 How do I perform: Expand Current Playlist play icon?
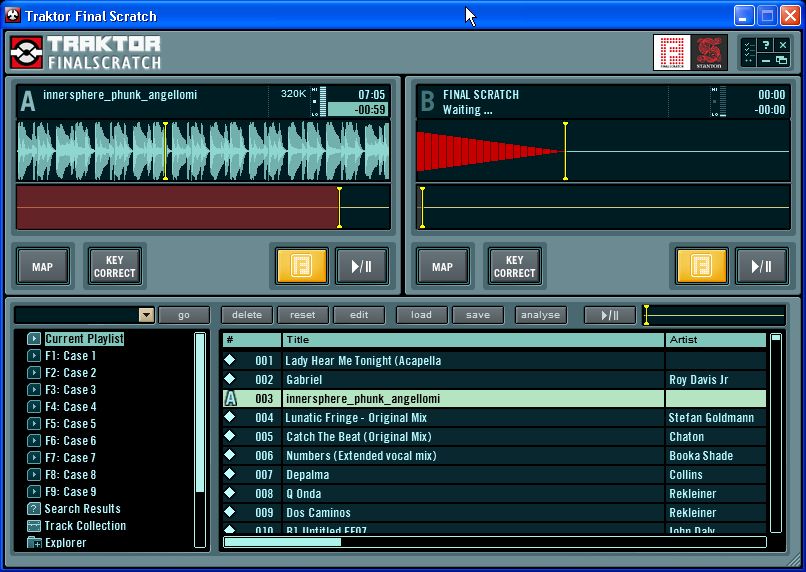coord(34,339)
